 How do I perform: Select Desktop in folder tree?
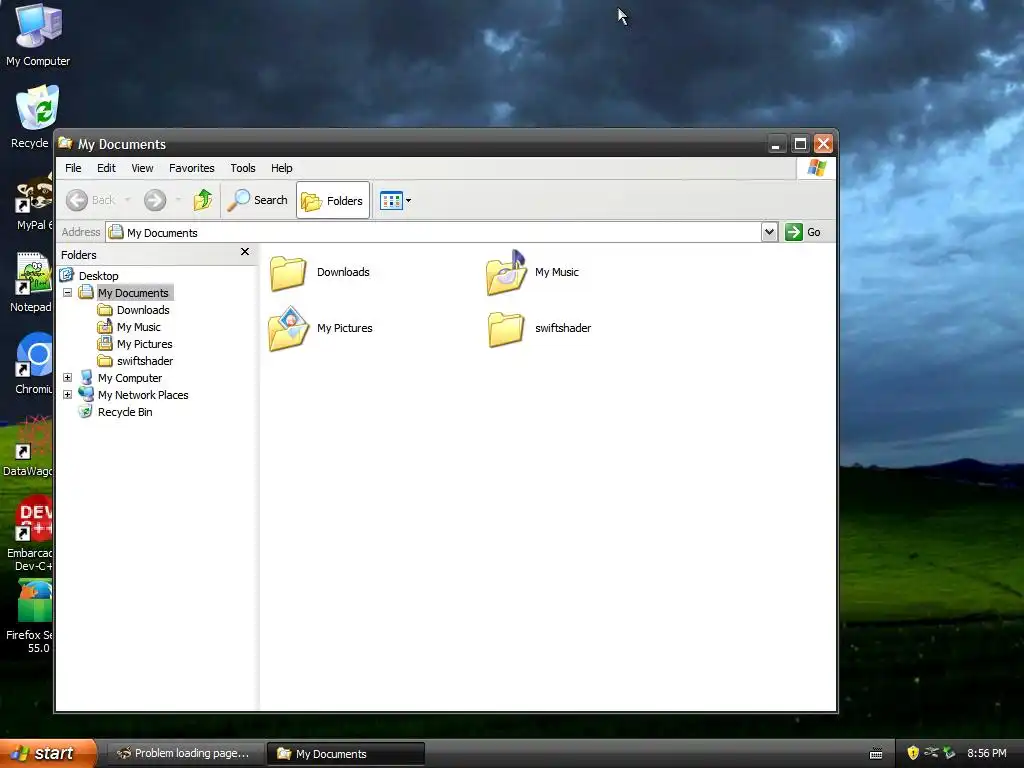coord(99,276)
